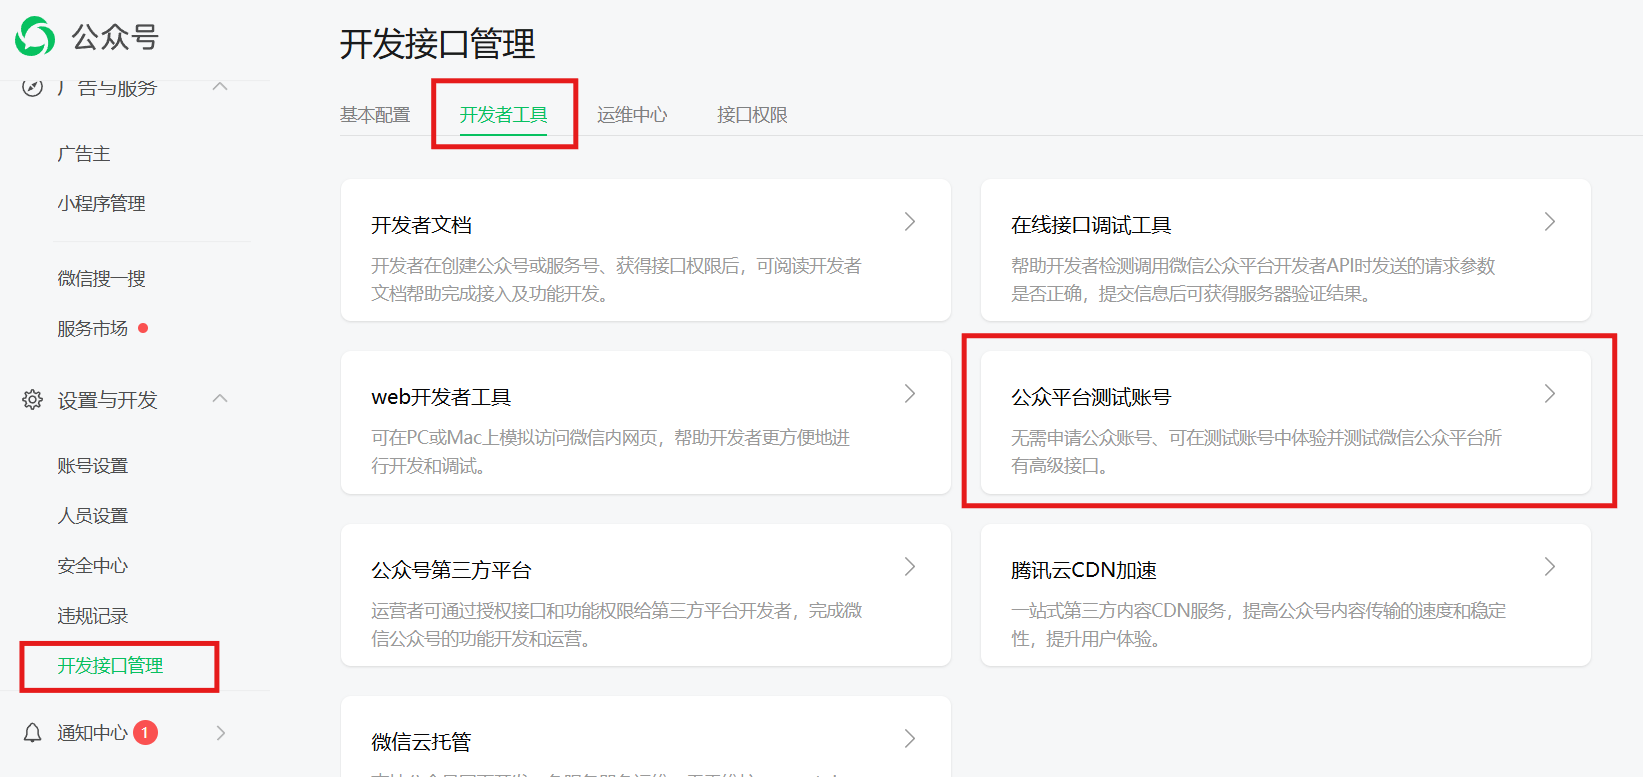Open the 腾讯云CDN加速 card title
The height and width of the screenshot is (777, 1643).
pyautogui.click(x=1084, y=570)
